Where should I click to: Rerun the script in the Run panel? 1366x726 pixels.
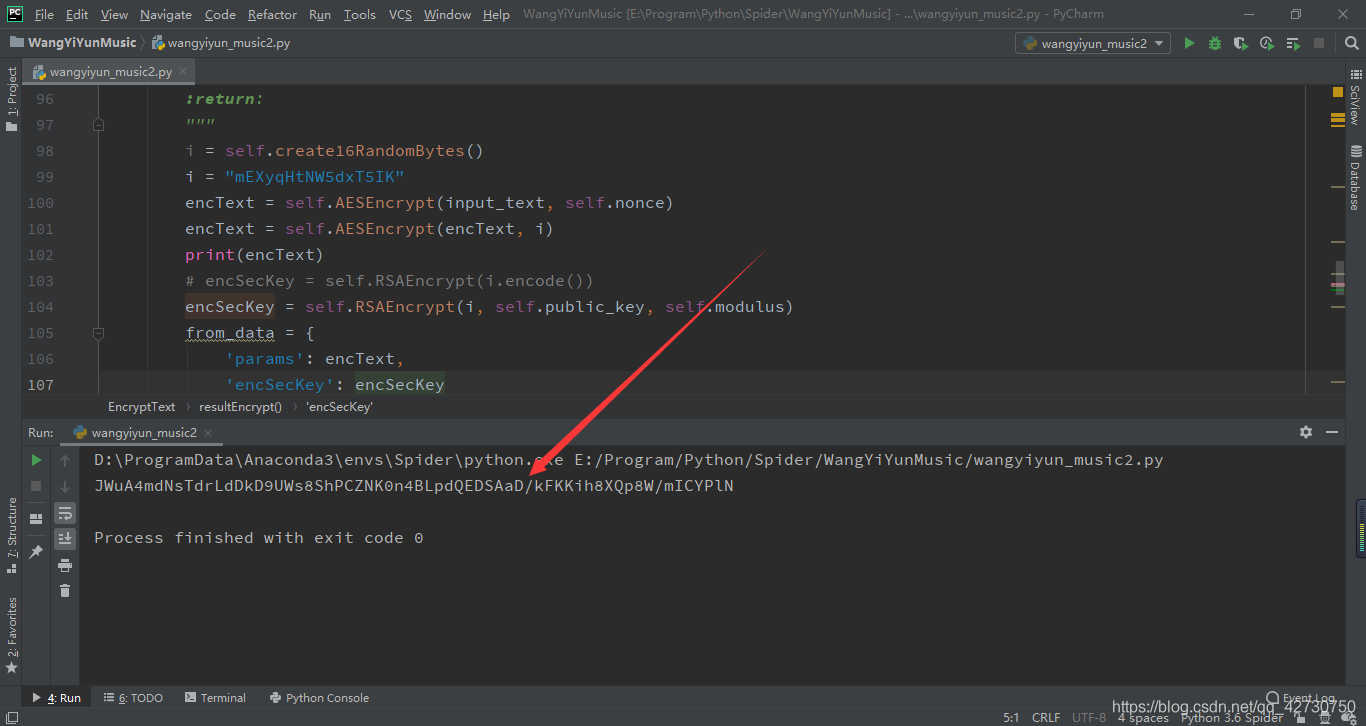tap(36, 460)
